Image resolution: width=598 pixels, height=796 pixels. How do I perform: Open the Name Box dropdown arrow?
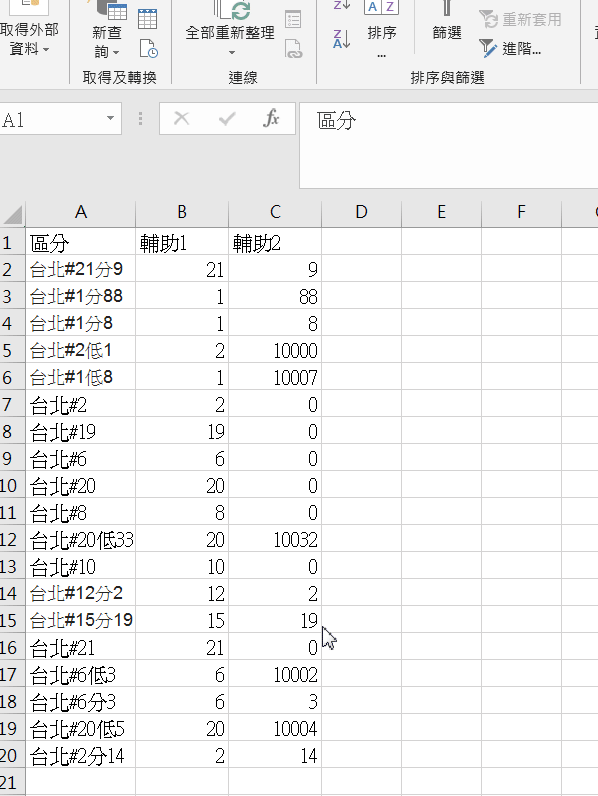click(x=110, y=118)
